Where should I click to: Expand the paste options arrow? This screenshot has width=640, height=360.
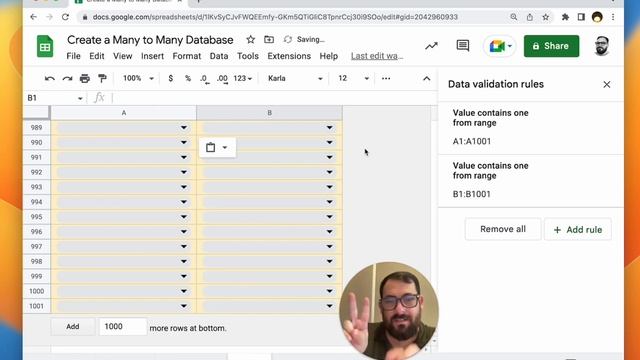tap(225, 147)
